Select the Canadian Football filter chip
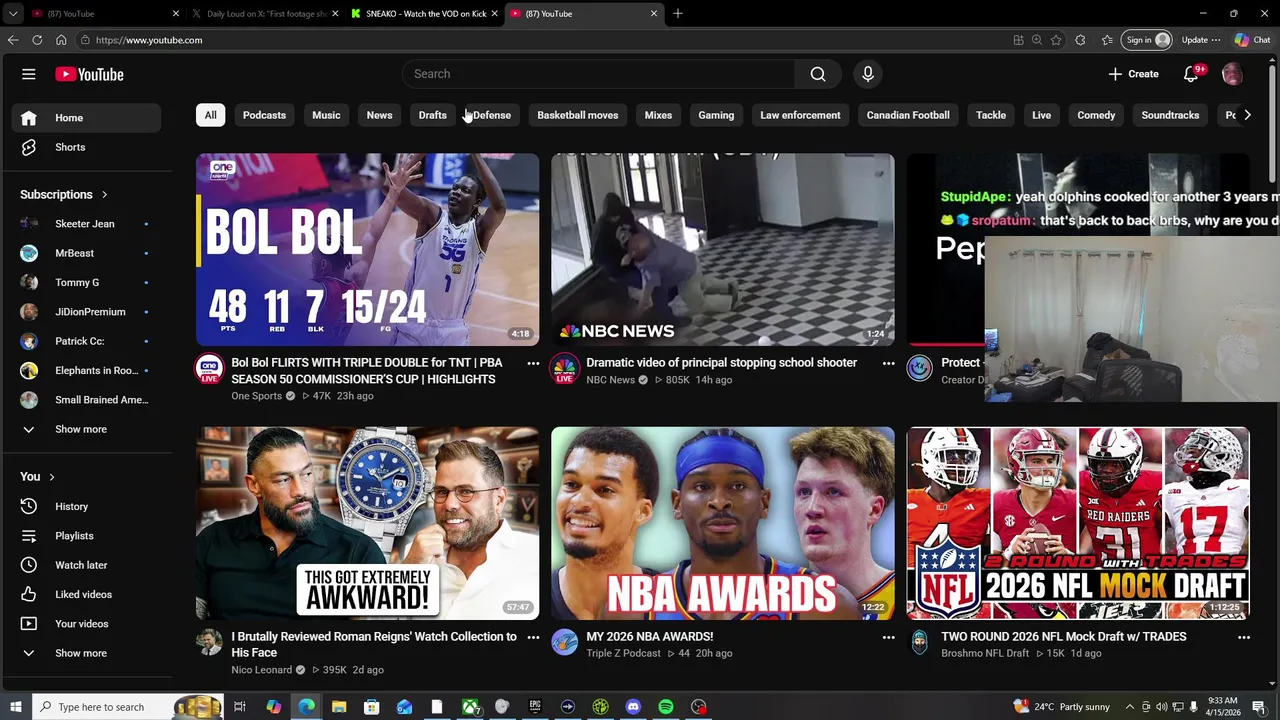This screenshot has height=720, width=1280. (x=908, y=115)
